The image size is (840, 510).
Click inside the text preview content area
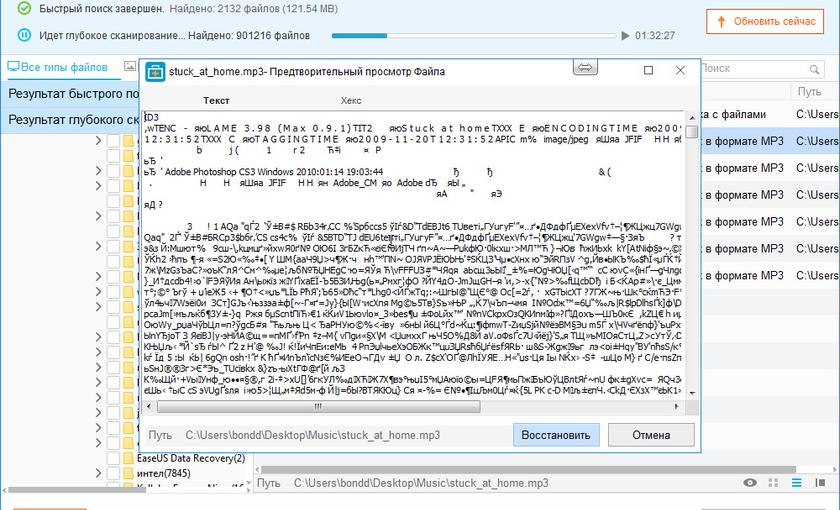(x=414, y=254)
